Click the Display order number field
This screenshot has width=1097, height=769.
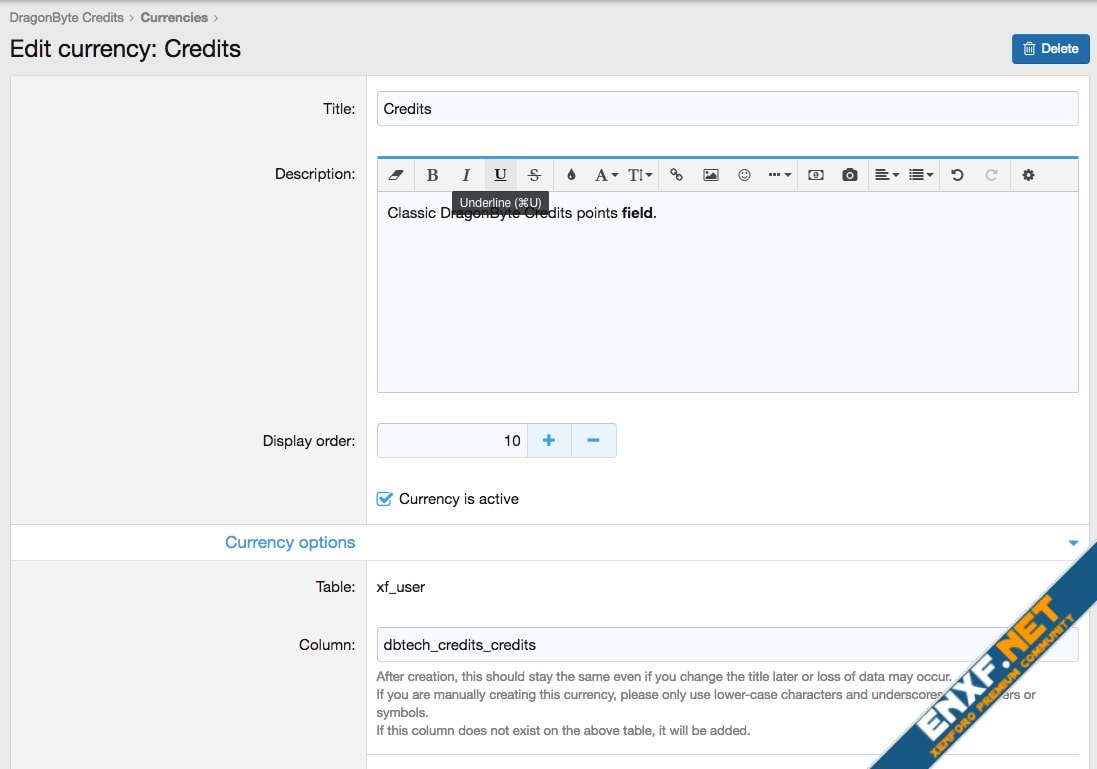(452, 441)
